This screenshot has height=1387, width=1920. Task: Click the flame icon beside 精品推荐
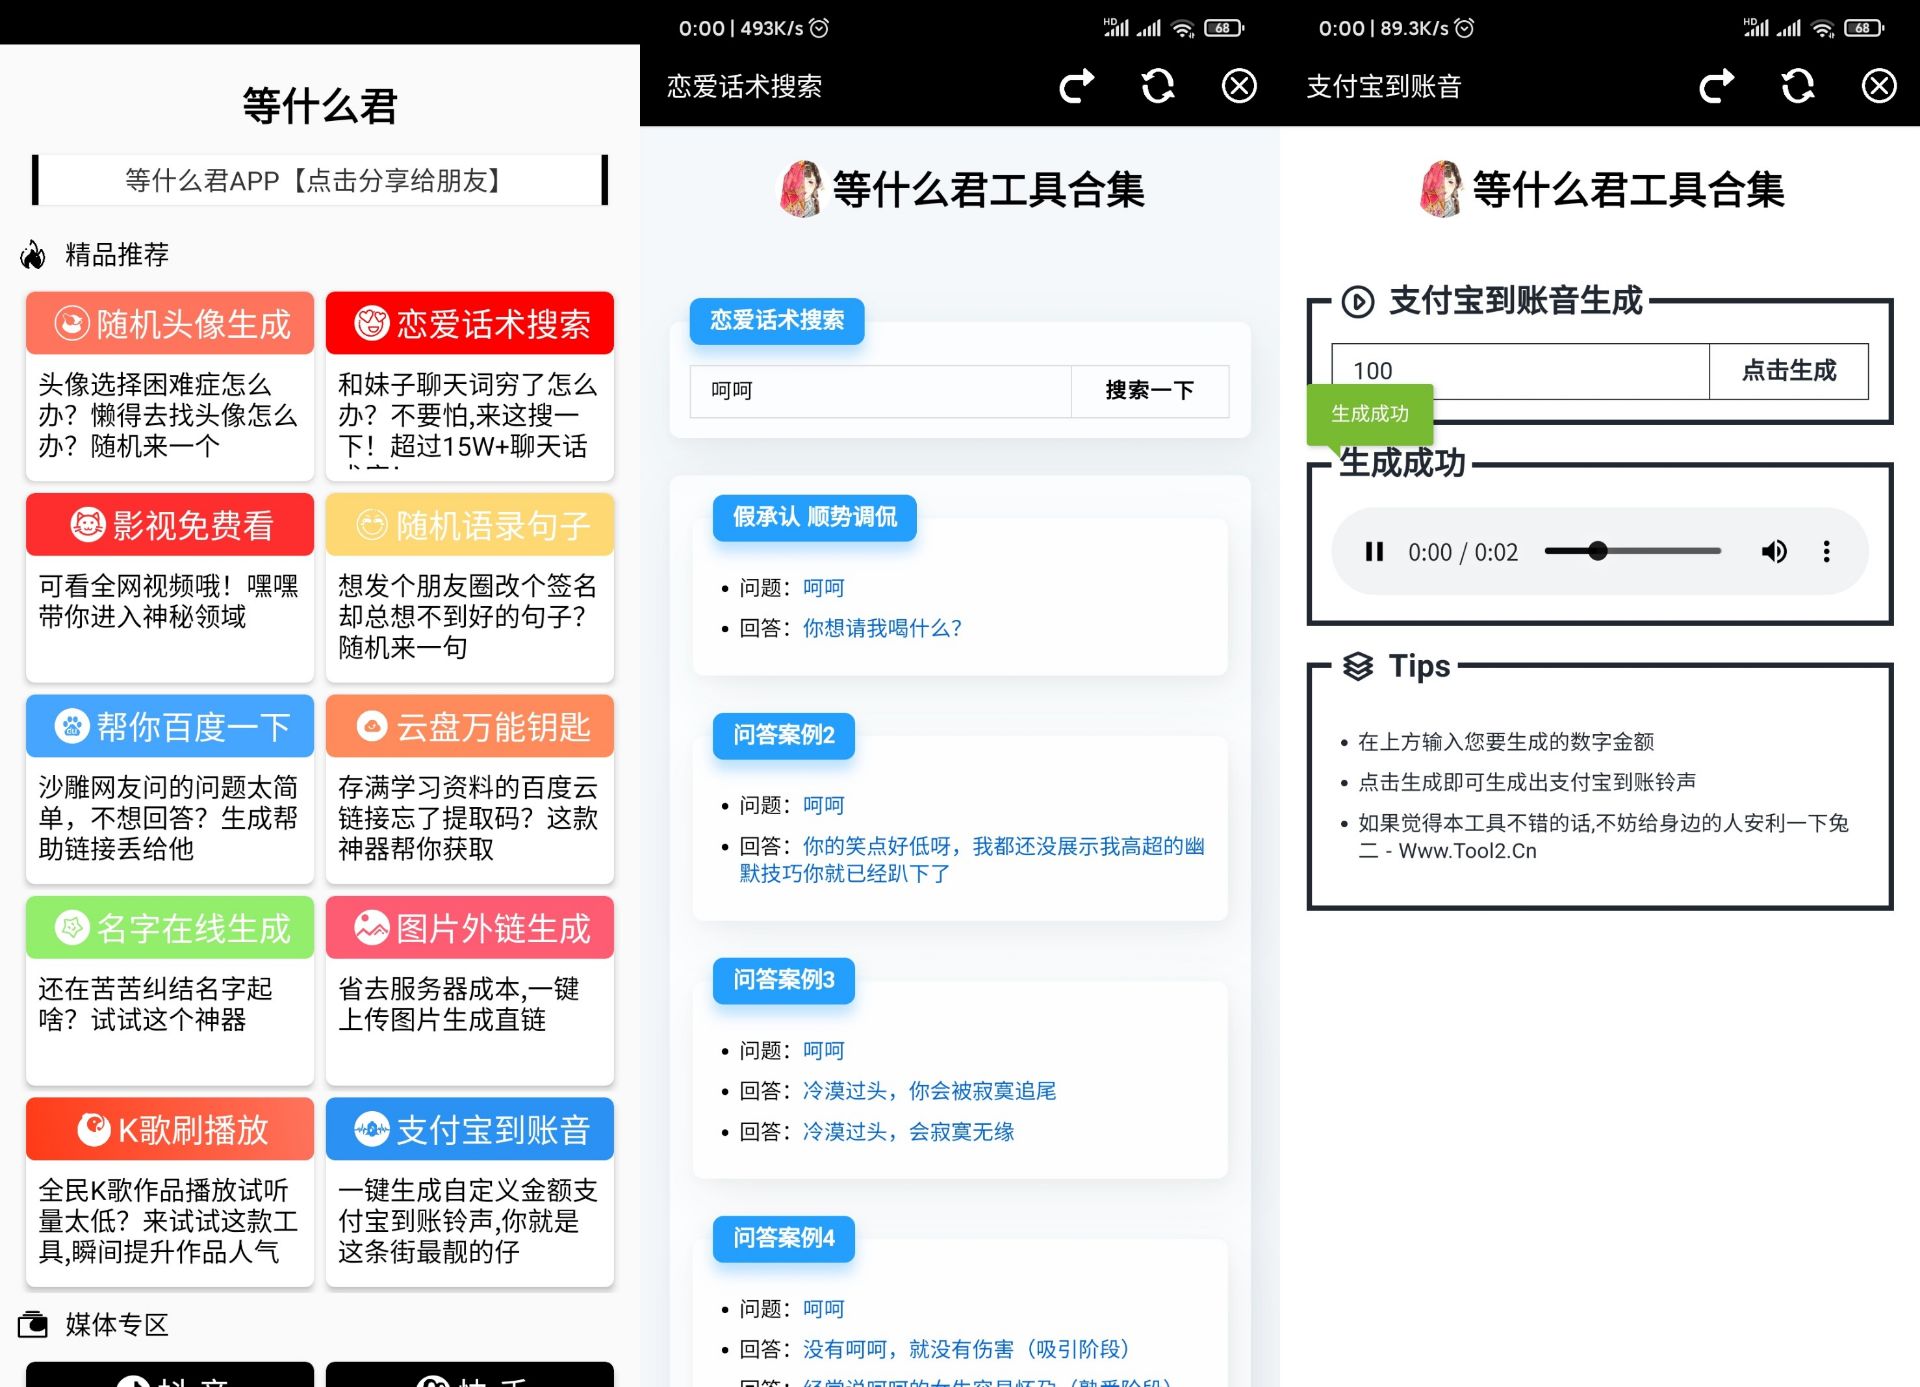[33, 255]
